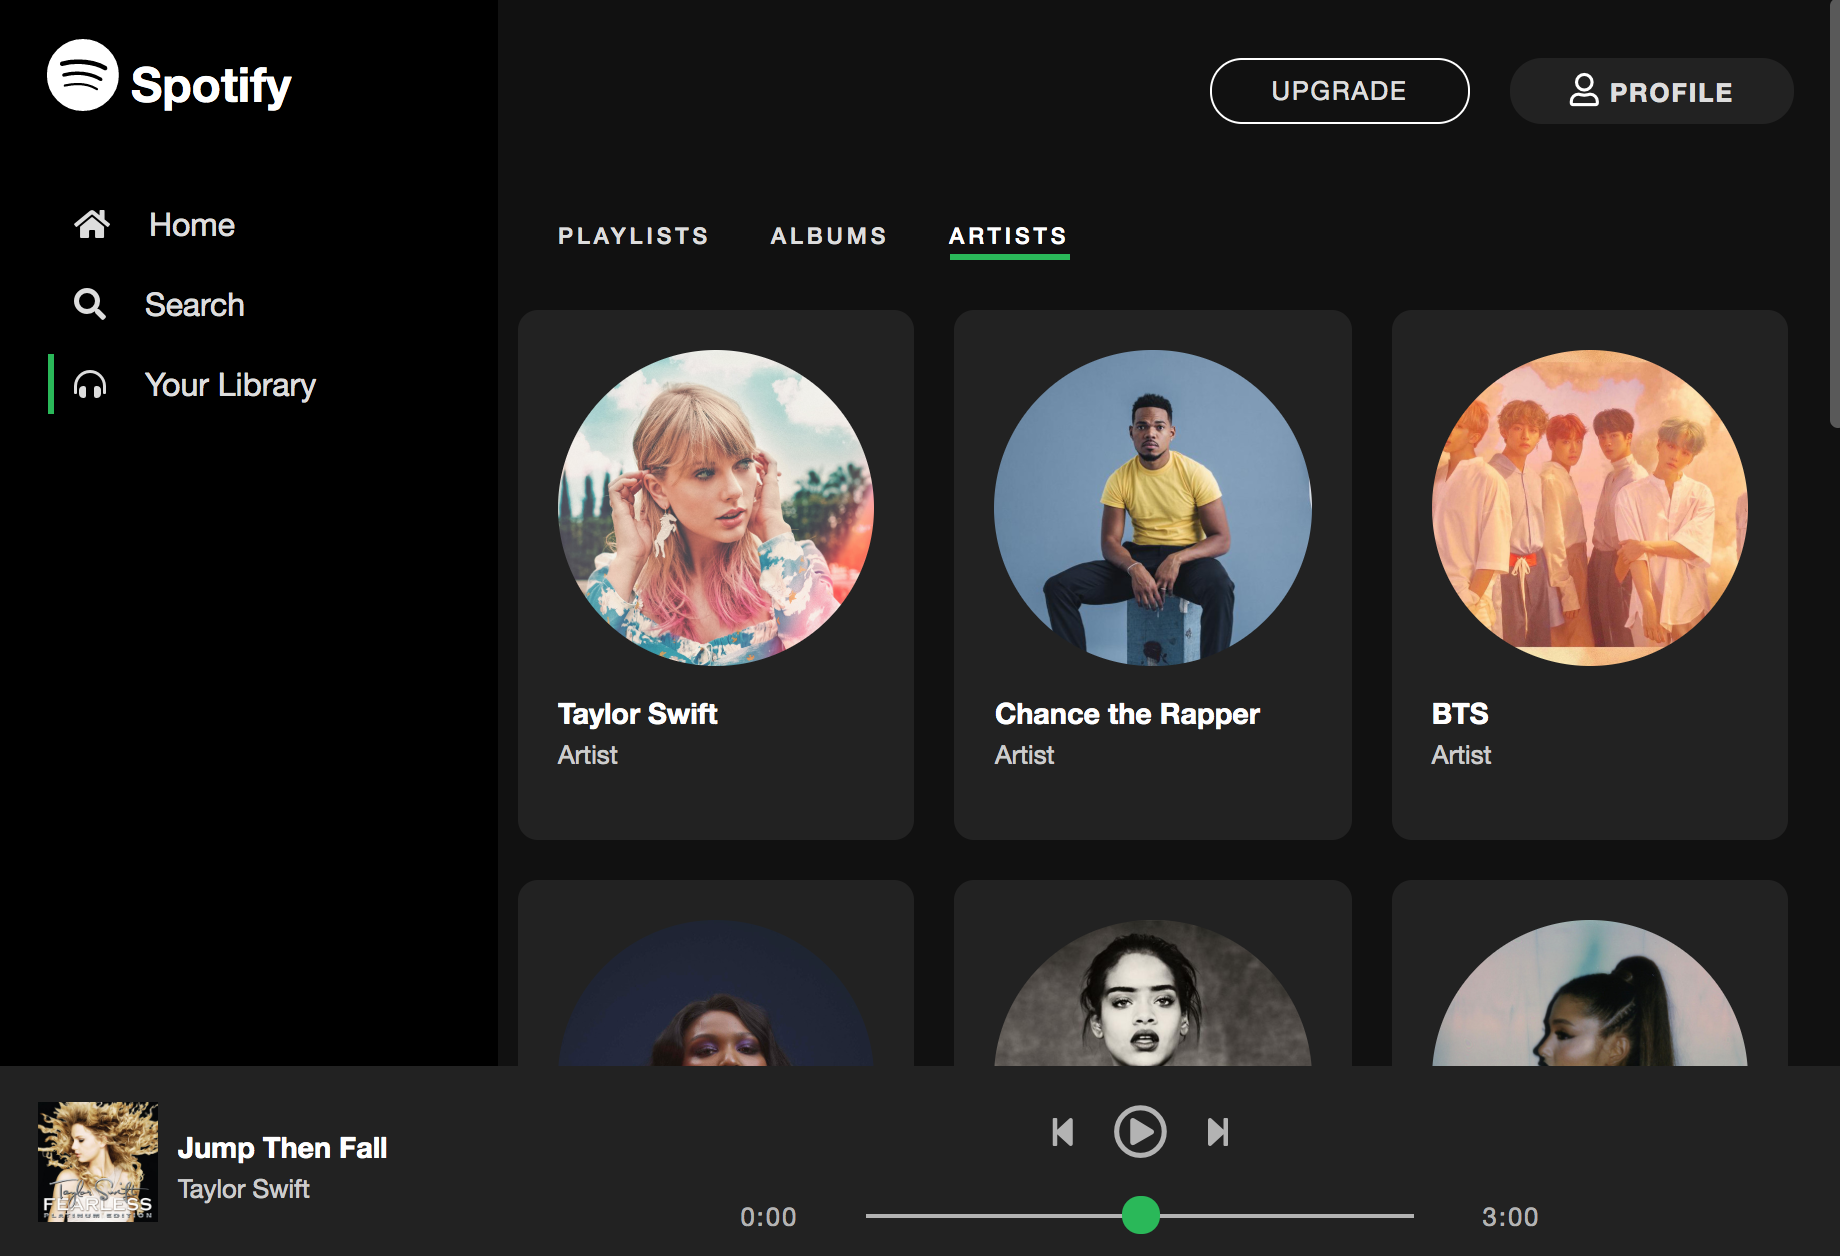Viewport: 1840px width, 1256px height.
Task: Open the Taylor Swift artist name link
Action: pos(637,714)
